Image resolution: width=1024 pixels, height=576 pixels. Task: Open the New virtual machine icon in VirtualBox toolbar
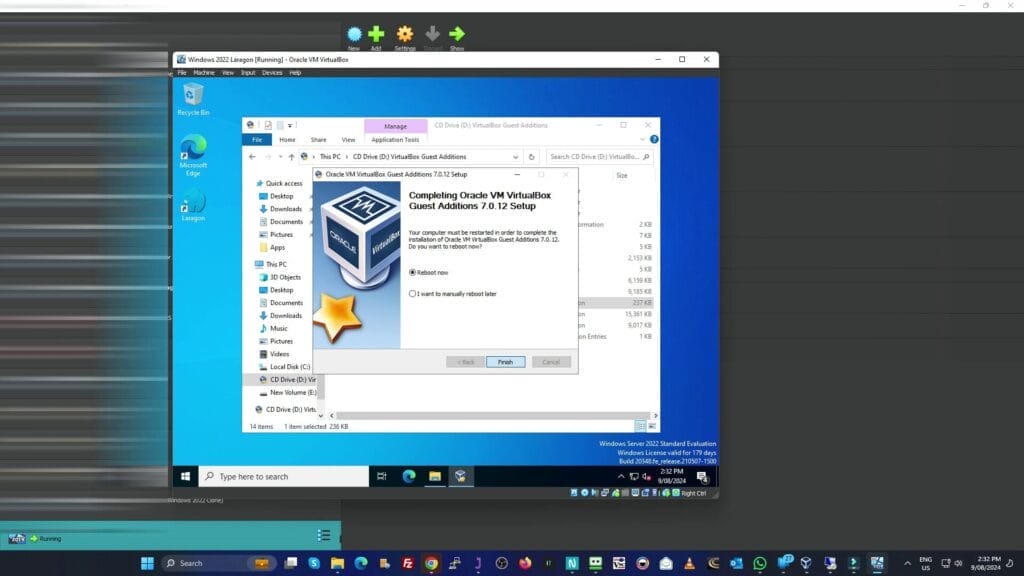[354, 32]
